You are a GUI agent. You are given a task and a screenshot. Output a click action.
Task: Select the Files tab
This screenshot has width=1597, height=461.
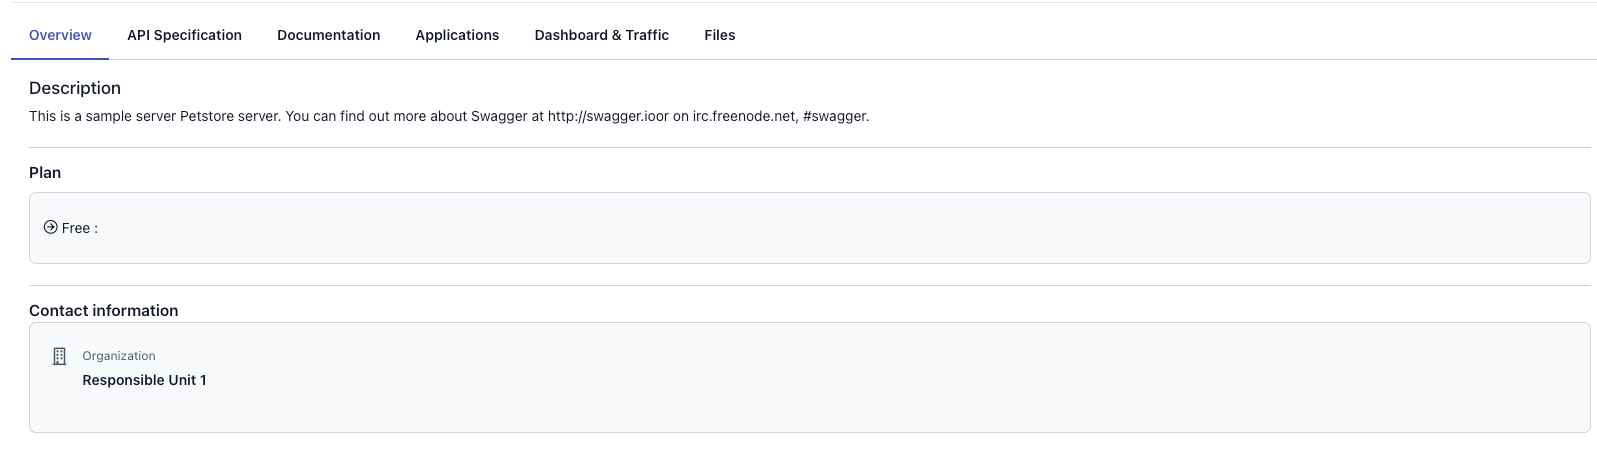point(719,35)
